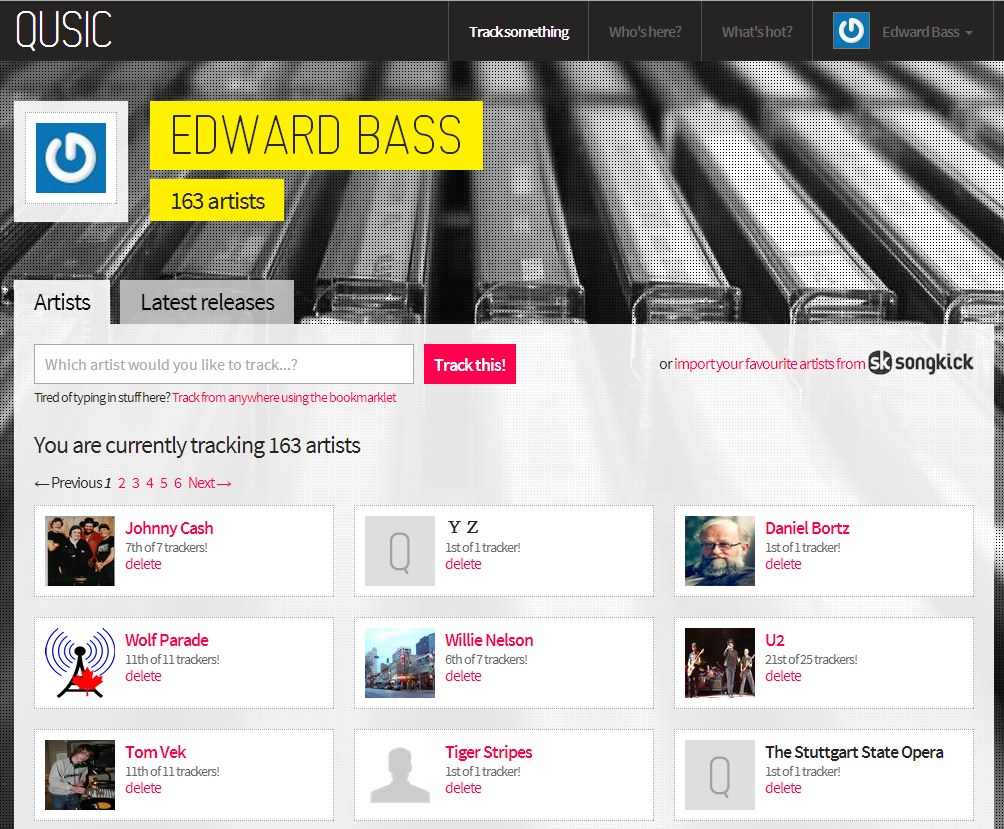Open the large Edward Bass profile picture
Image resolution: width=1004 pixels, height=829 pixels.
point(71,158)
